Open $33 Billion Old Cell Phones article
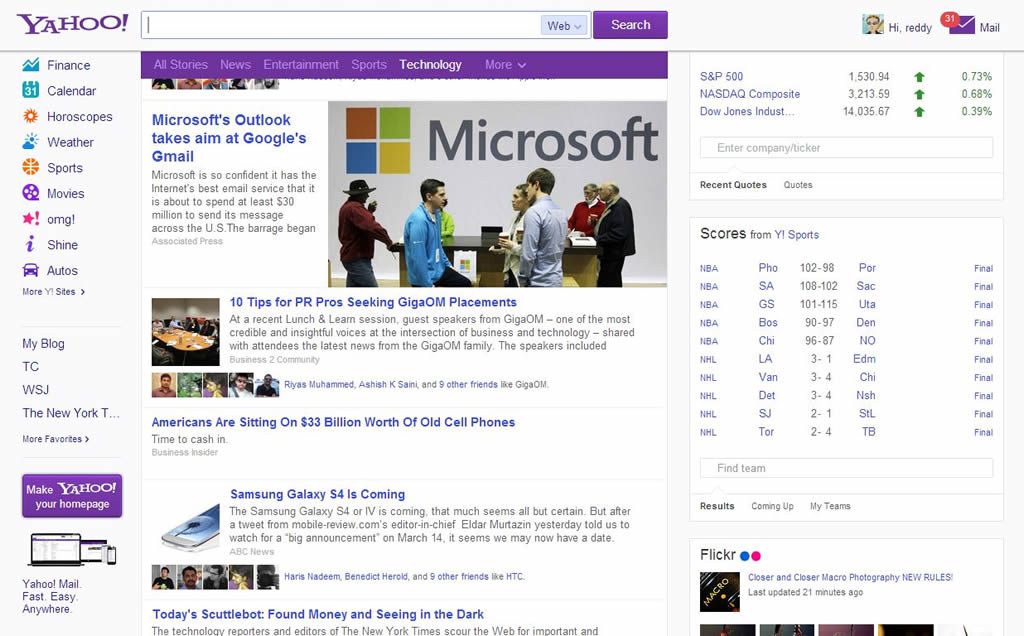 [333, 422]
